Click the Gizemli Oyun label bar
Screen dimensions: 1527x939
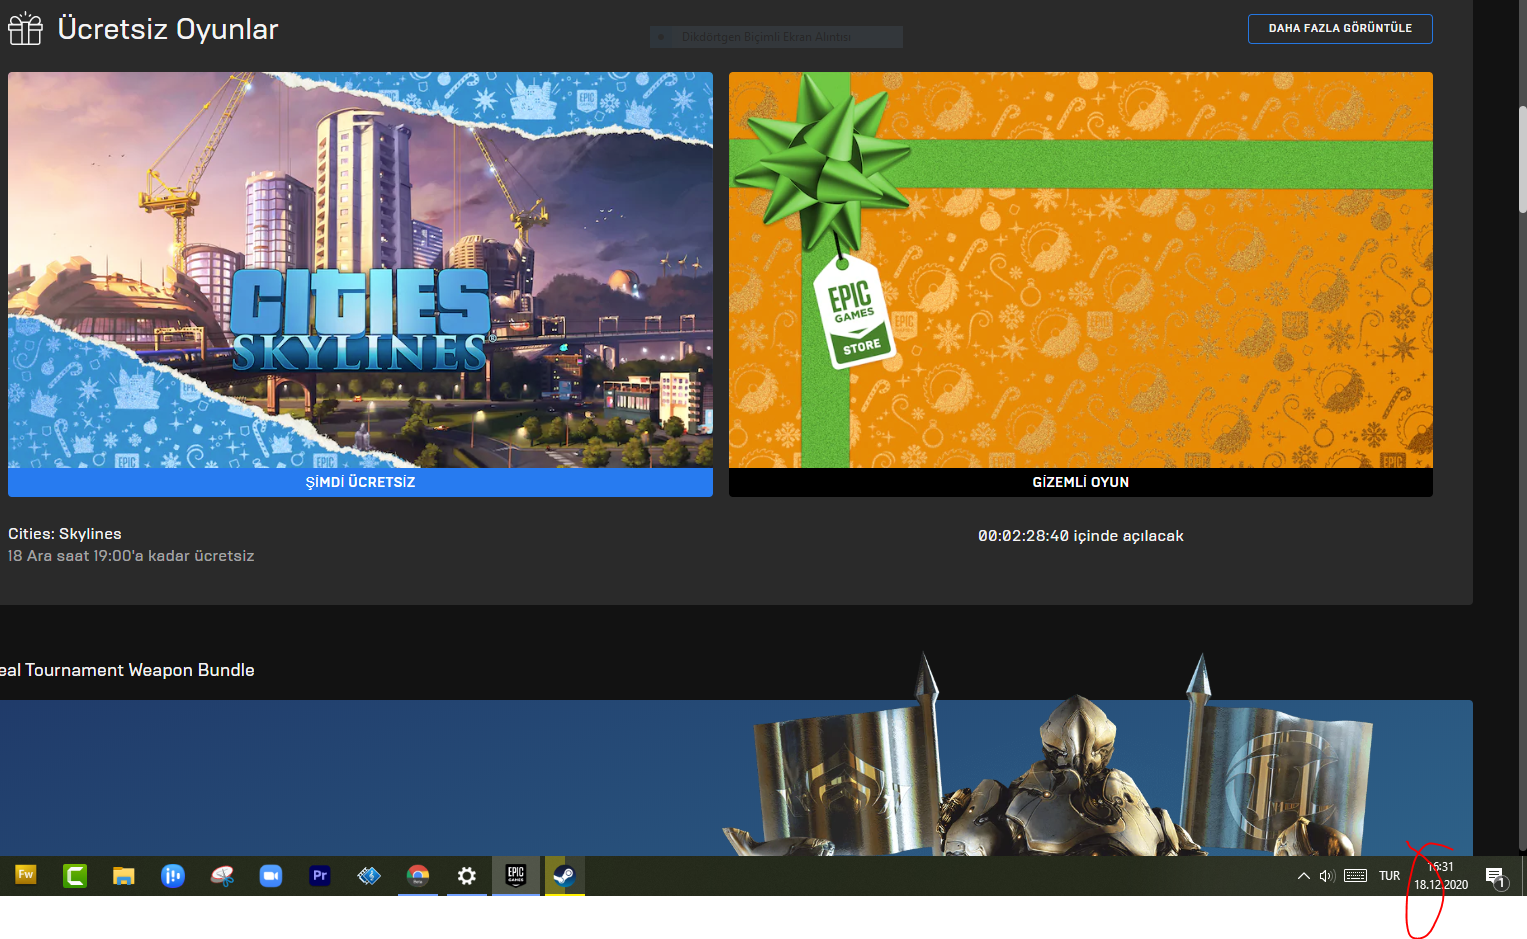pos(1081,482)
